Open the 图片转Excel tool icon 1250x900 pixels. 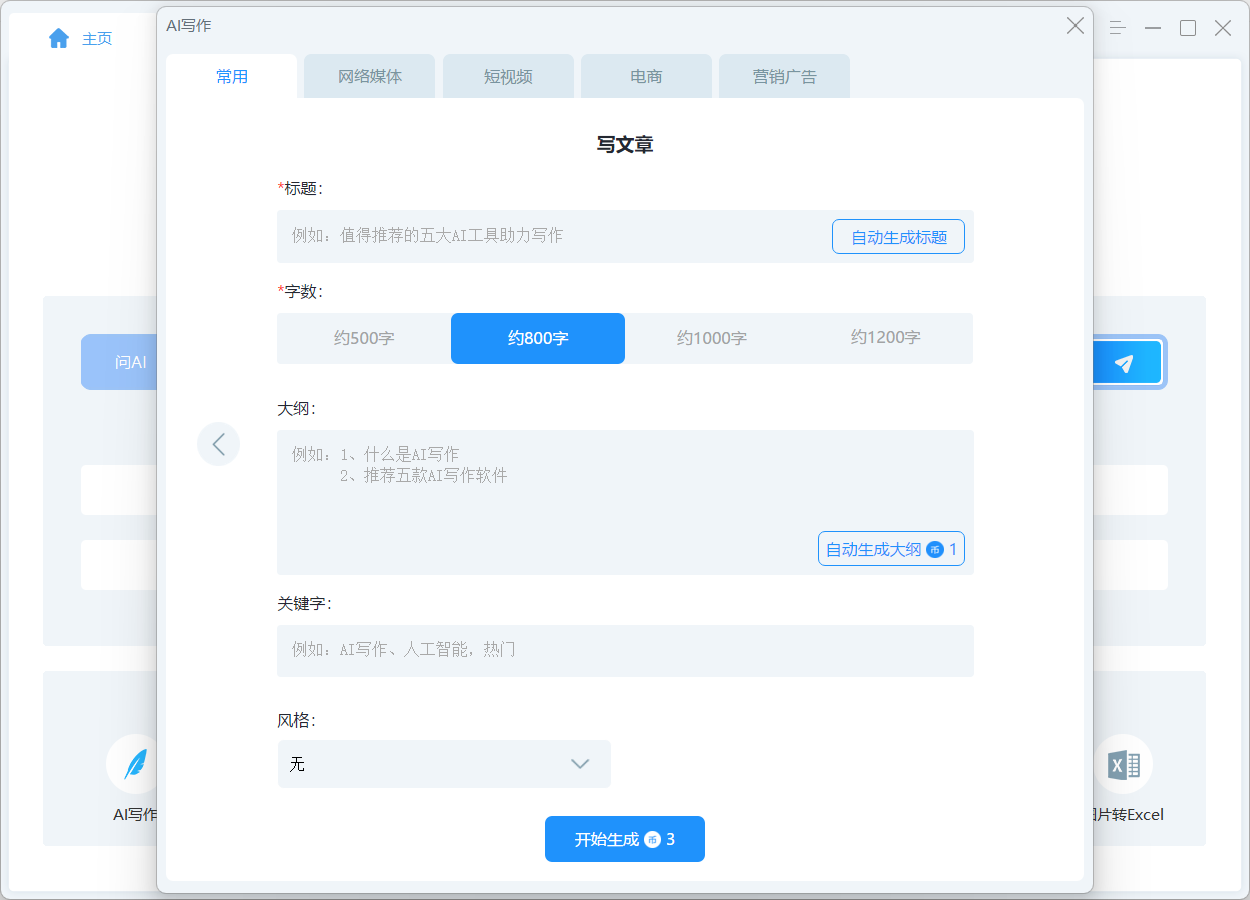pyautogui.click(x=1124, y=763)
